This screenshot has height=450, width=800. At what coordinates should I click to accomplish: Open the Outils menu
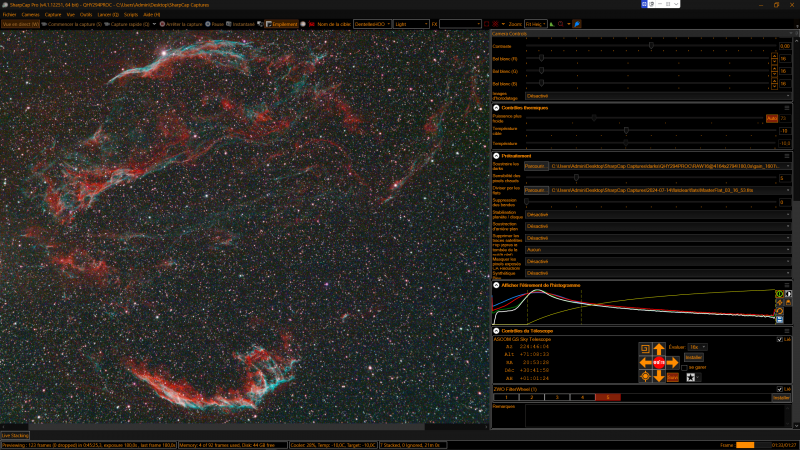click(86, 15)
